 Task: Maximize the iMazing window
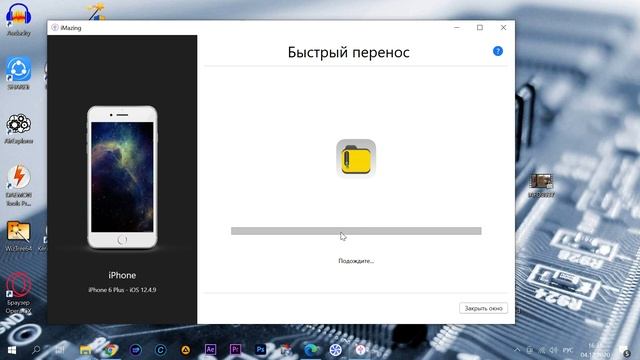pos(480,27)
